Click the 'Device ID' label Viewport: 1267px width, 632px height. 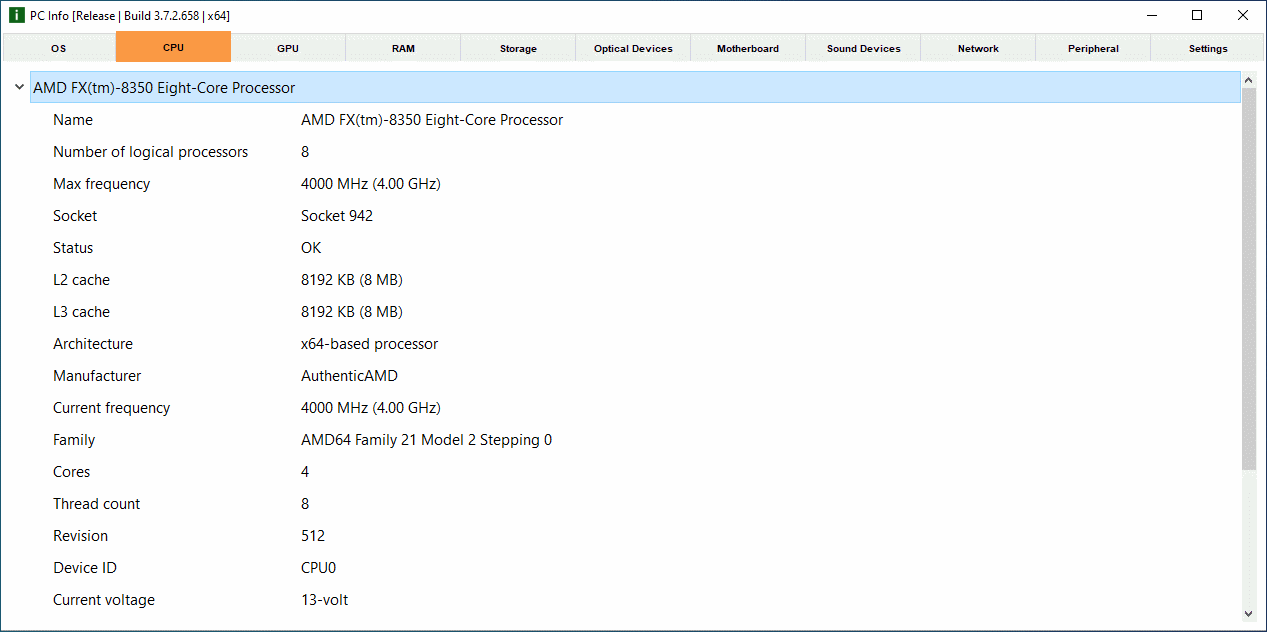85,568
